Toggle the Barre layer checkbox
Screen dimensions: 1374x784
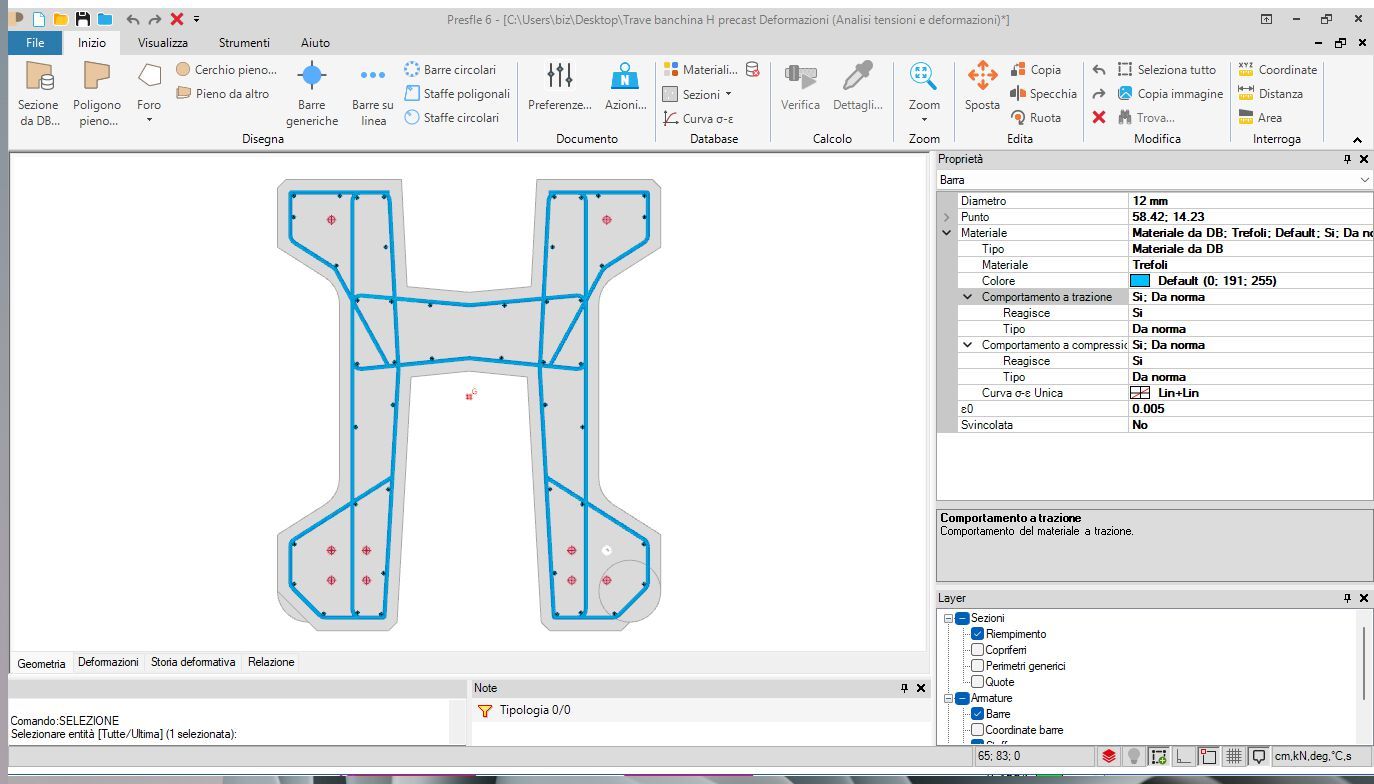pyautogui.click(x=978, y=714)
